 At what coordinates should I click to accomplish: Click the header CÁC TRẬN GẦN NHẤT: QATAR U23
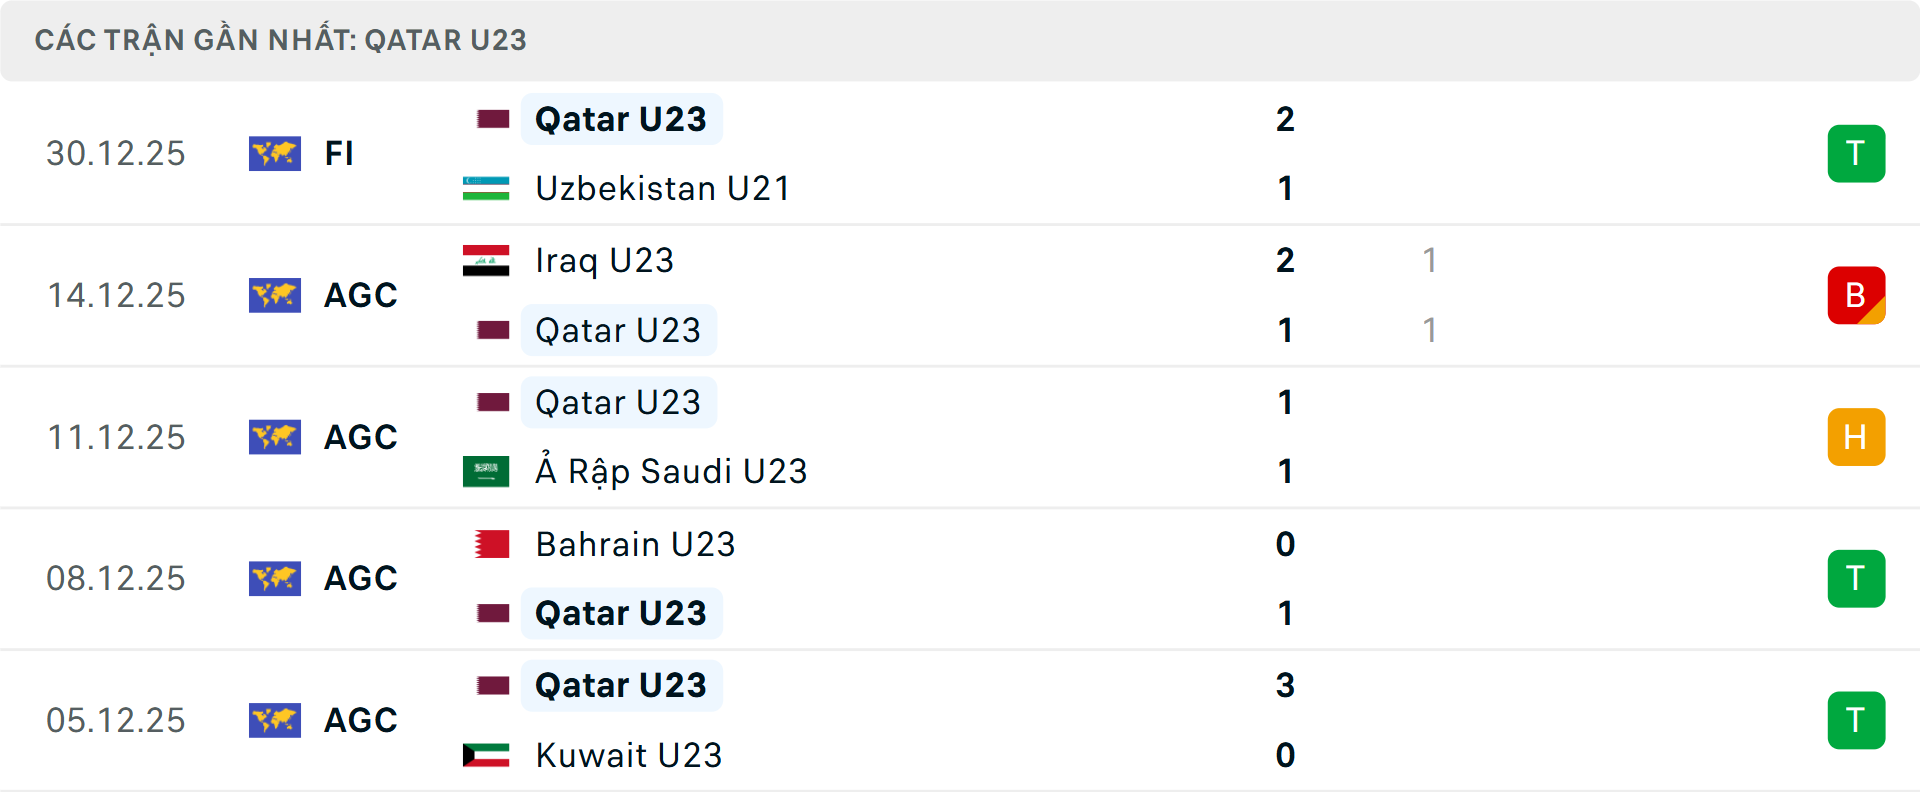(280, 40)
